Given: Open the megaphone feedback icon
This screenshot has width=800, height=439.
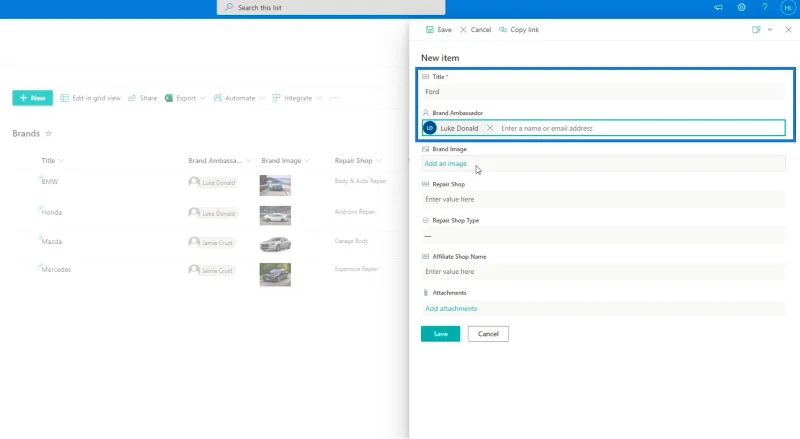Looking at the screenshot, I should (718, 7).
